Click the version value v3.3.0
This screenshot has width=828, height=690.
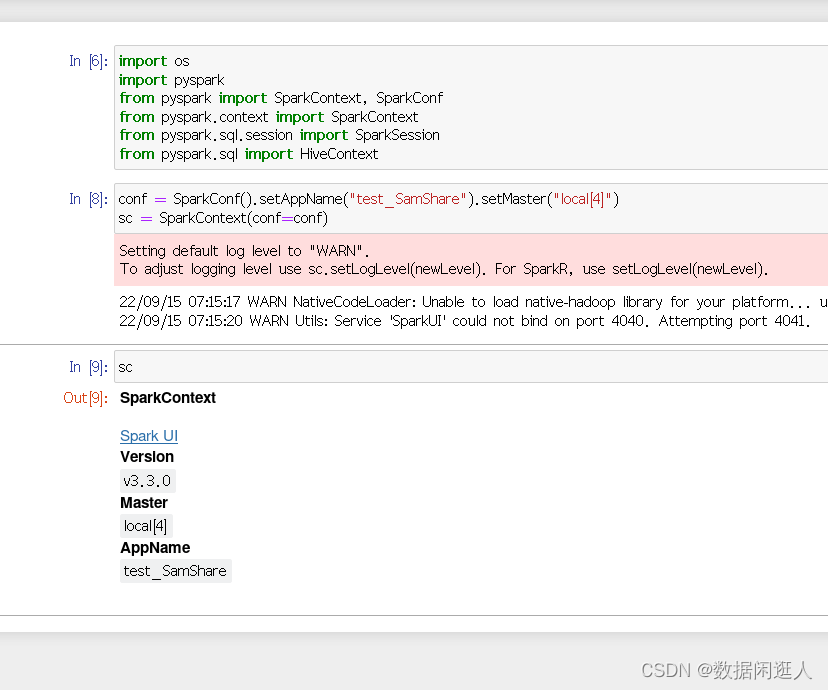pyautogui.click(x=147, y=481)
